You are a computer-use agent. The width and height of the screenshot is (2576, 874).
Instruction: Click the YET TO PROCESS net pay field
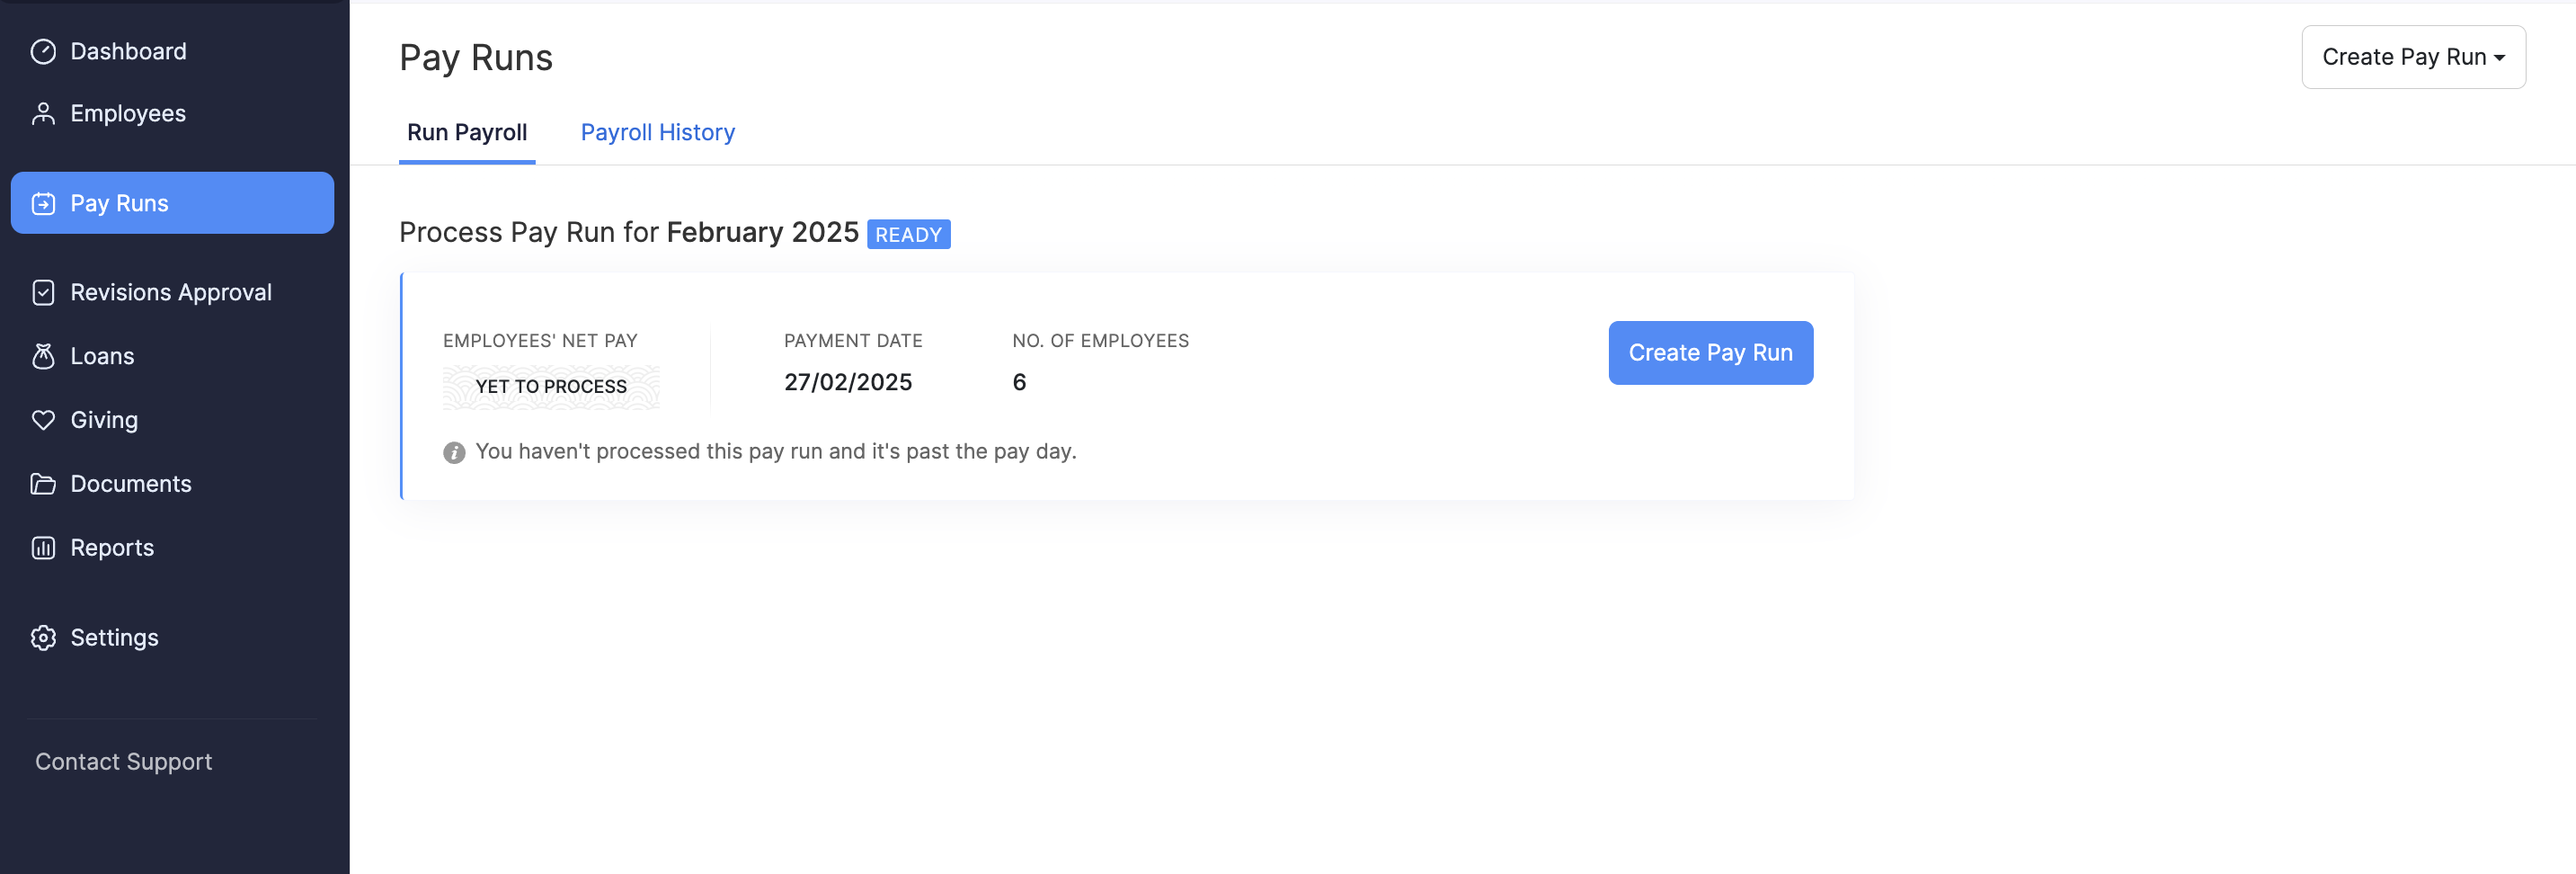click(551, 386)
